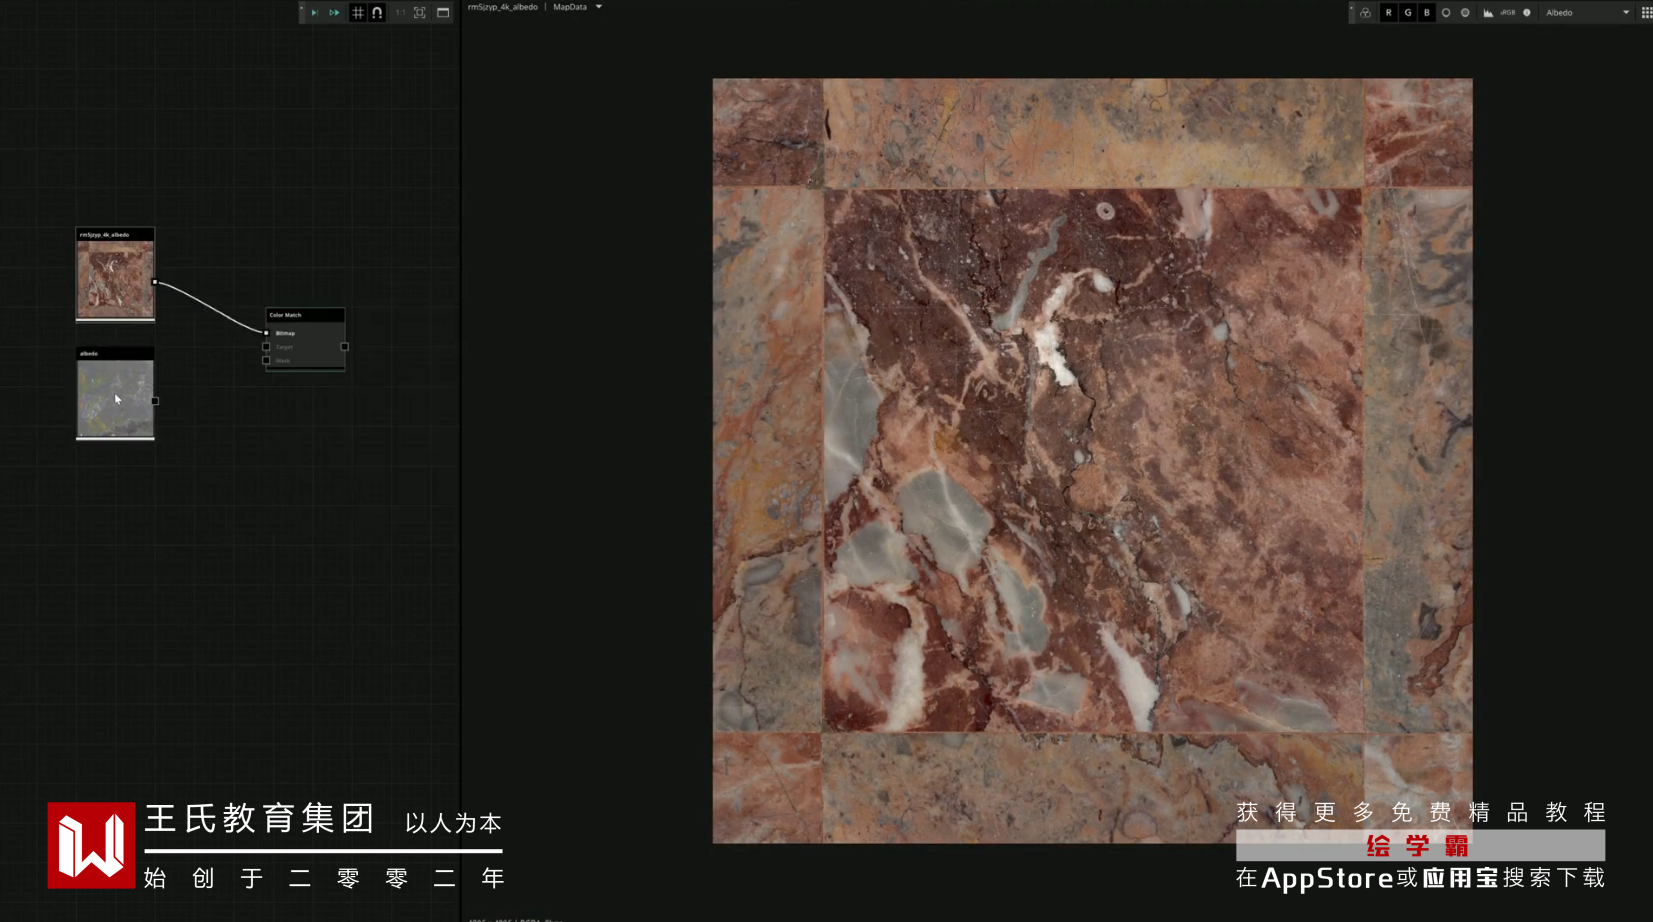Show the histogram via the histogram icon
This screenshot has width=1653, height=922.
click(1488, 13)
